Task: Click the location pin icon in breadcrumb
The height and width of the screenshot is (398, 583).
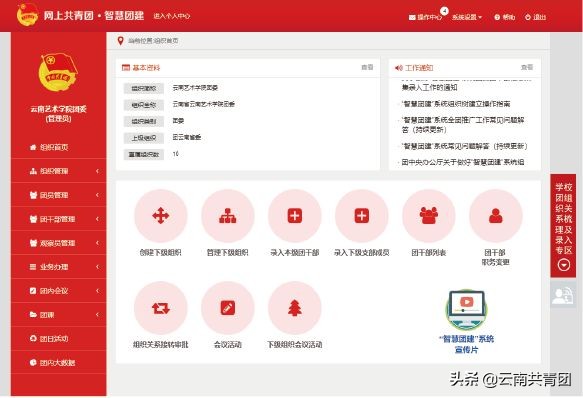Action: click(x=120, y=41)
